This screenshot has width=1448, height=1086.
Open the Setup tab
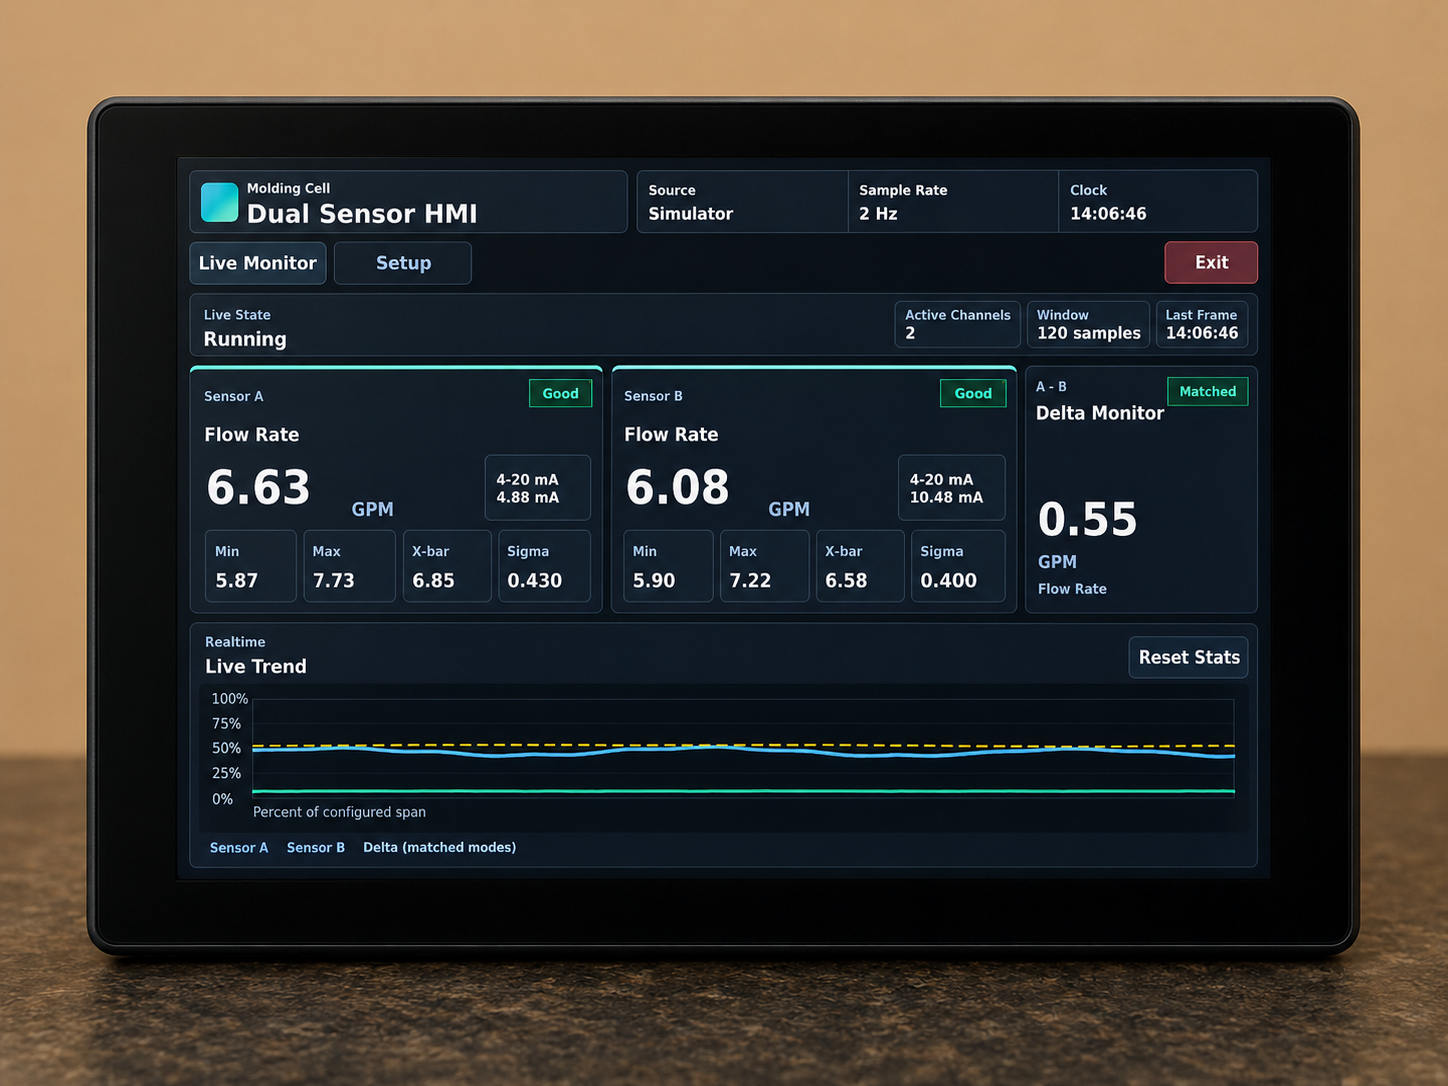click(x=403, y=263)
